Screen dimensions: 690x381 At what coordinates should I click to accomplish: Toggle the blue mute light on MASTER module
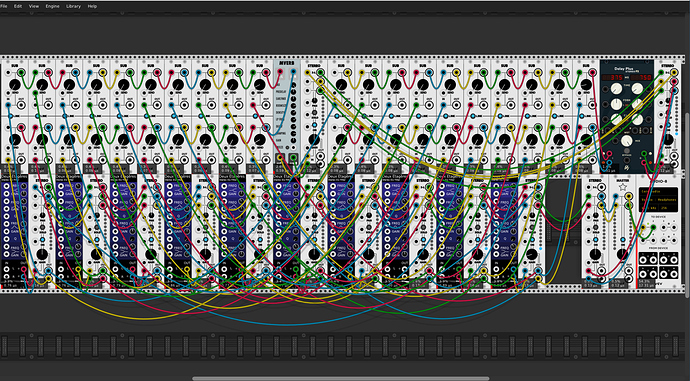click(623, 240)
